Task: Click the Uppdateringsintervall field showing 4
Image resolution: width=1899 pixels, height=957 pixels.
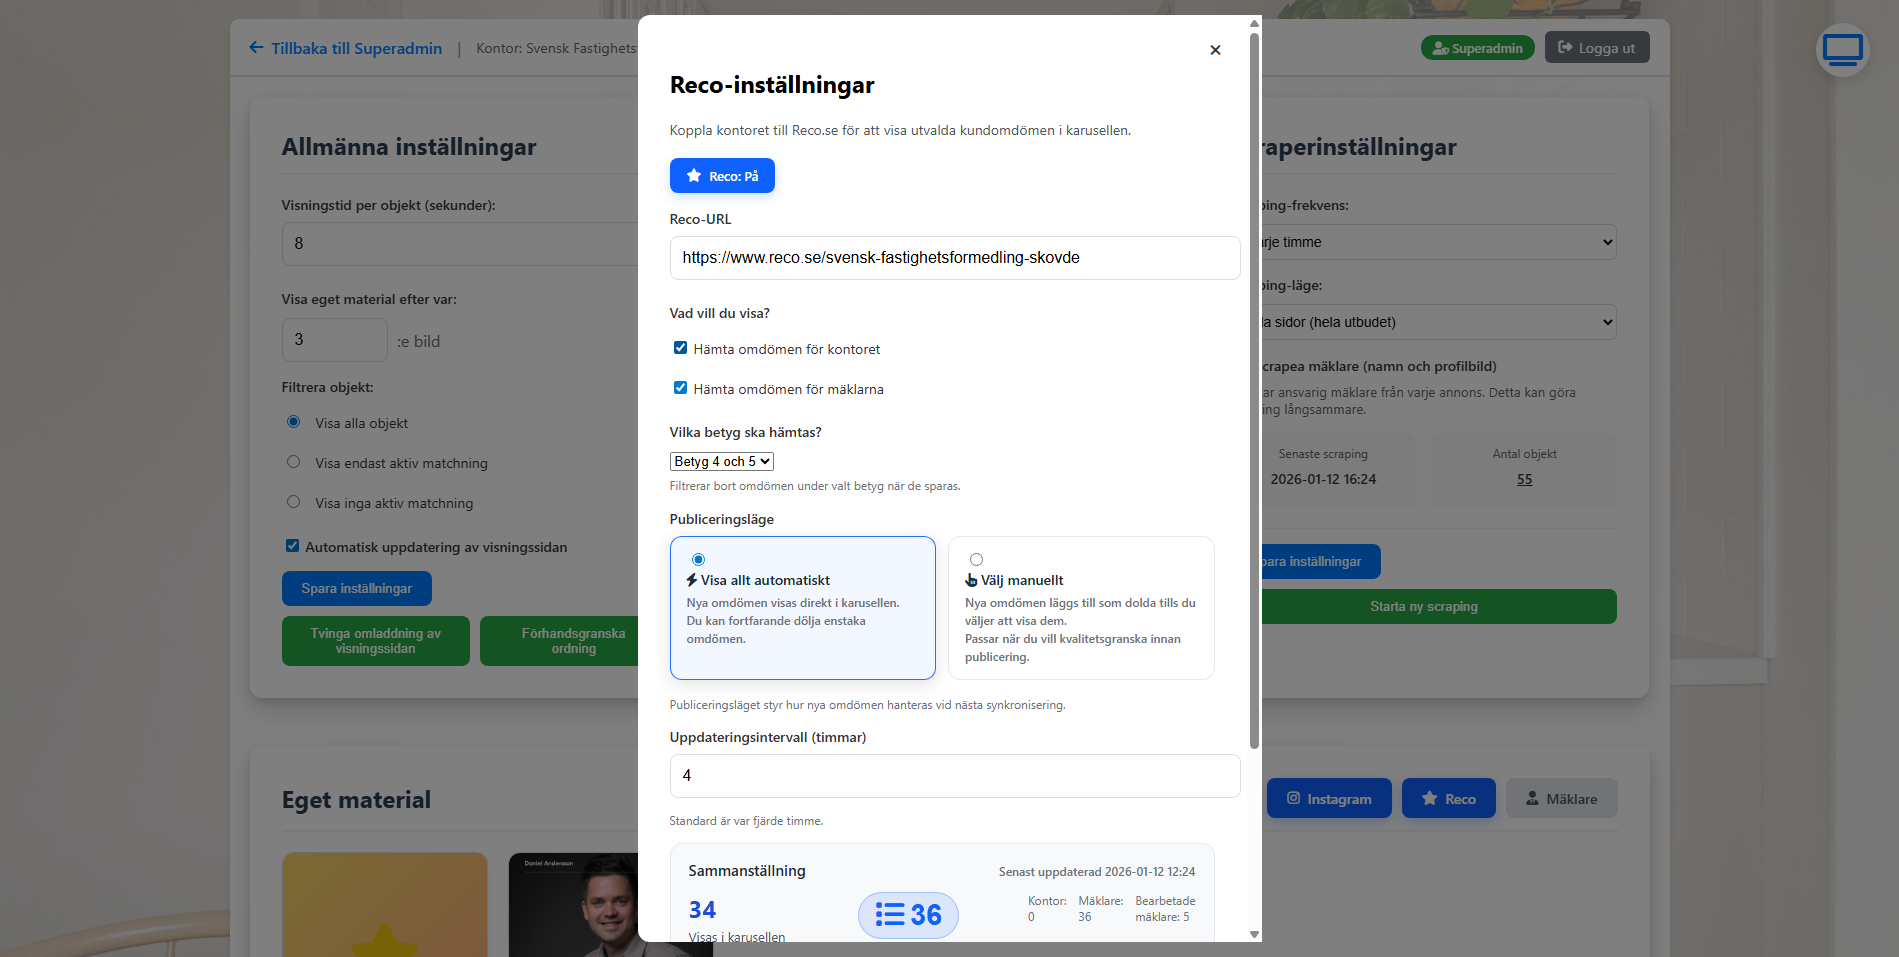Action: click(955, 776)
